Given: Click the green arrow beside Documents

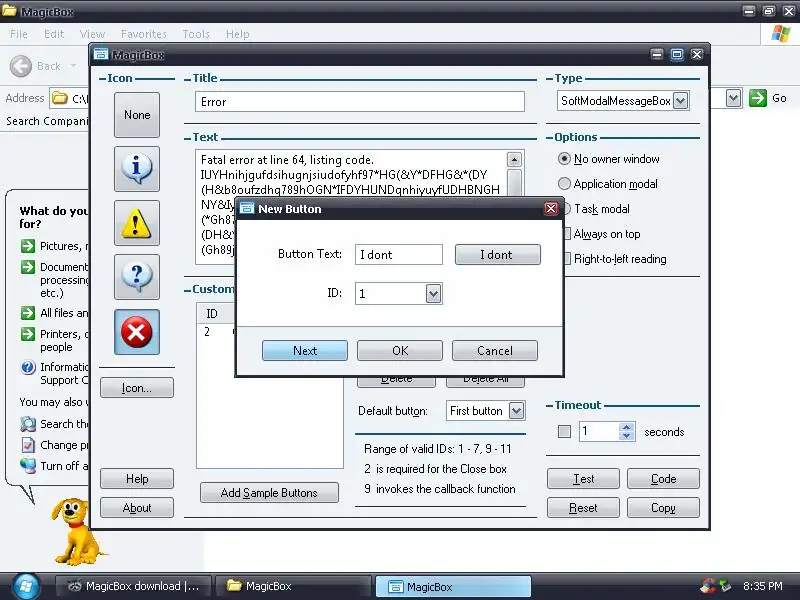Looking at the screenshot, I should pyautogui.click(x=28, y=267).
